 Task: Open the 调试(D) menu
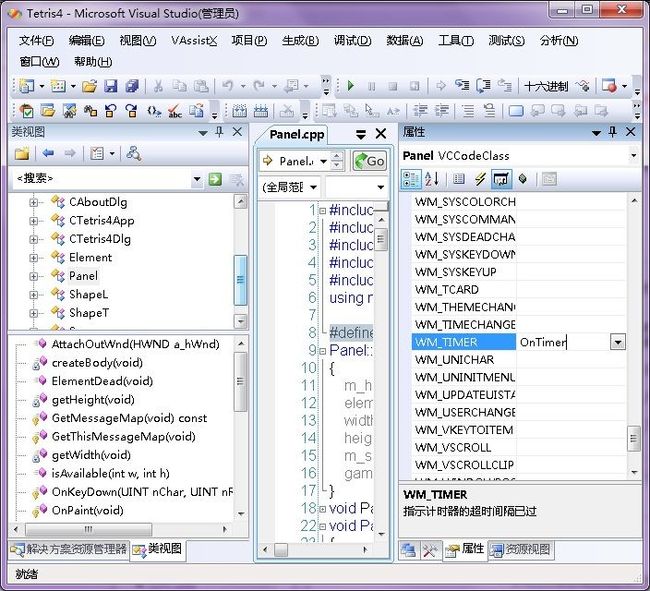tap(353, 41)
